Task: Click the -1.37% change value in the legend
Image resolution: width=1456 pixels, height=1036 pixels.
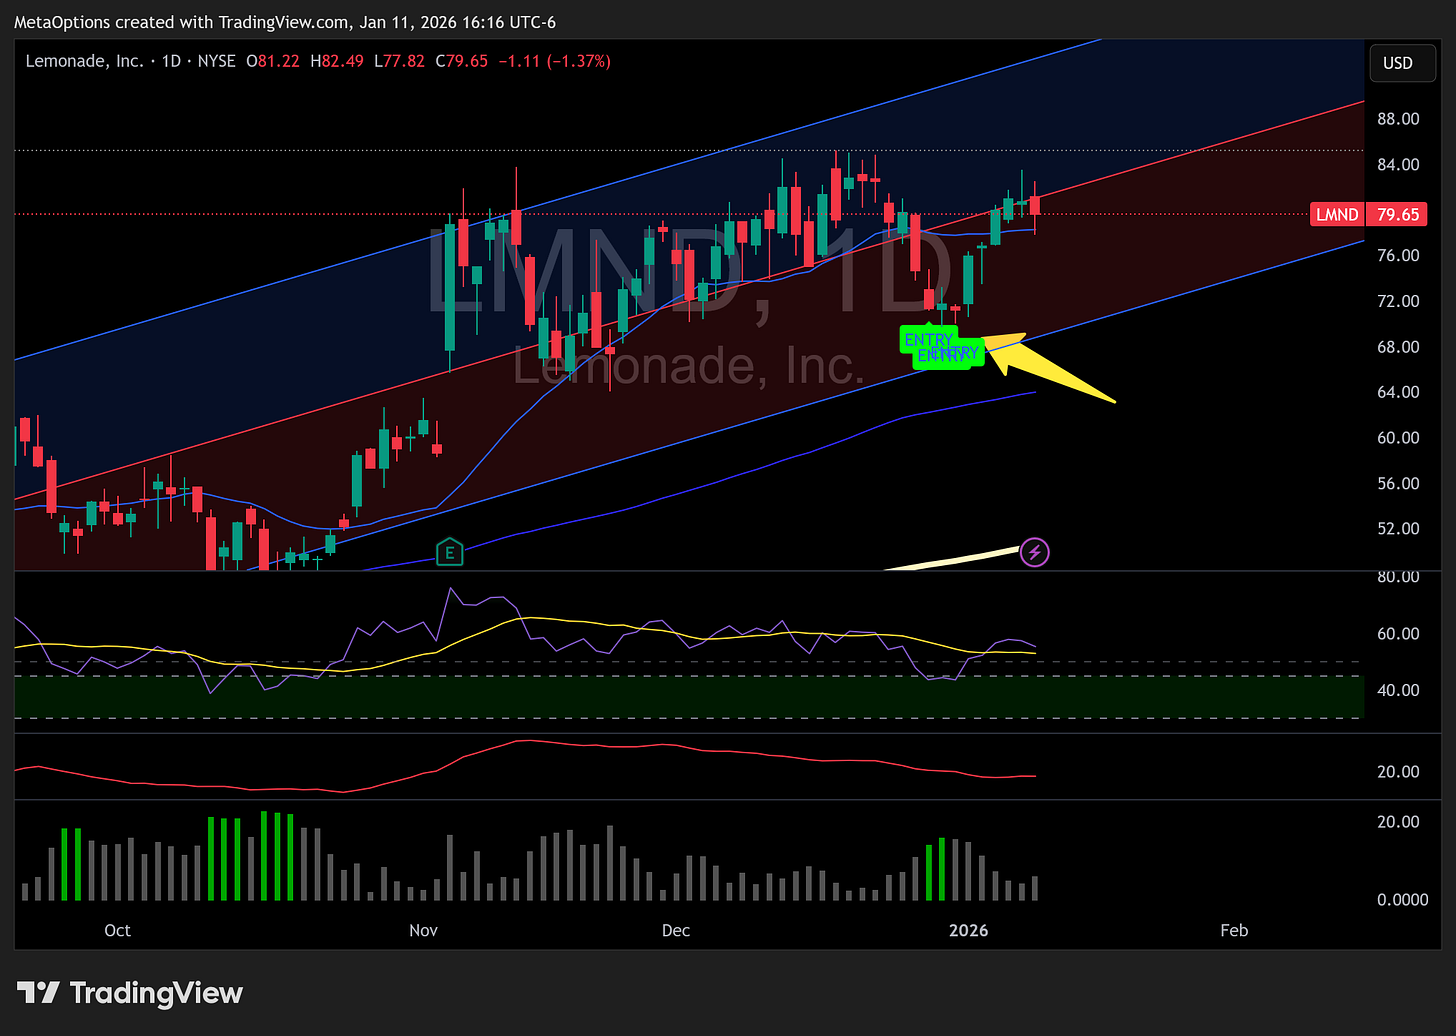Action: (x=580, y=61)
